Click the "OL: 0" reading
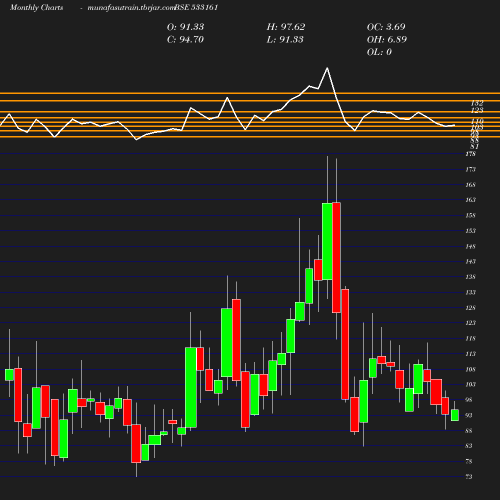 (x=379, y=52)
